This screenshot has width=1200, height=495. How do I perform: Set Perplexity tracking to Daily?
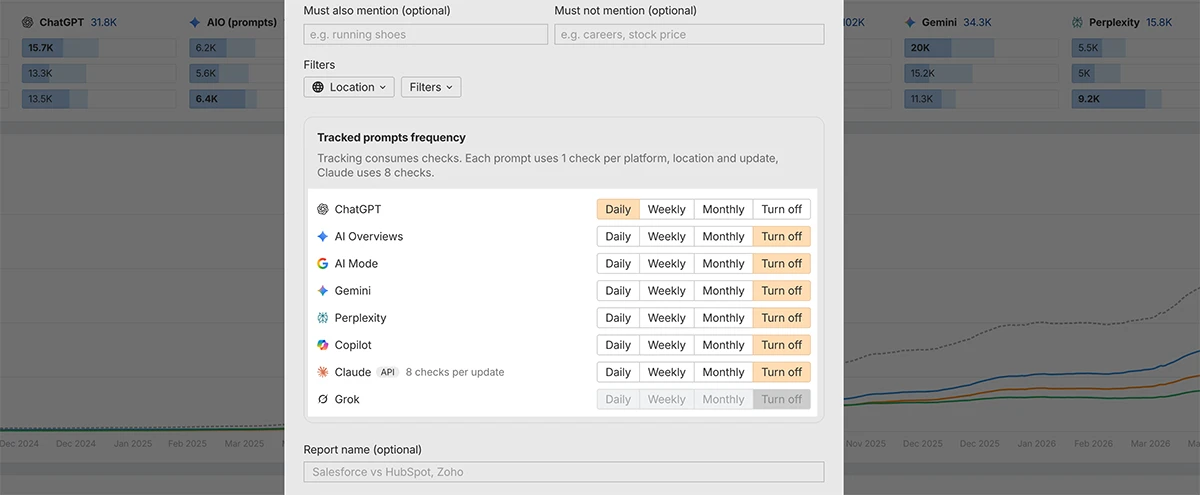point(618,318)
